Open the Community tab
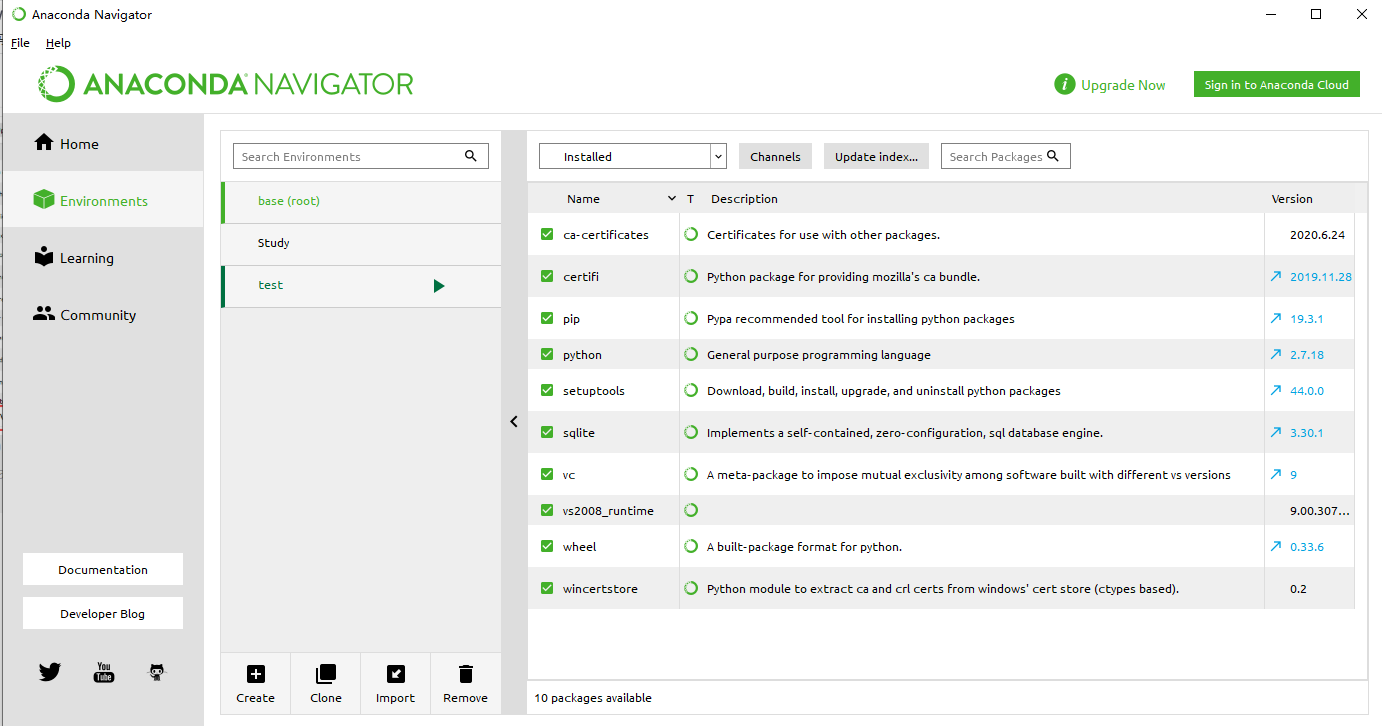The width and height of the screenshot is (1382, 726). click(x=102, y=315)
